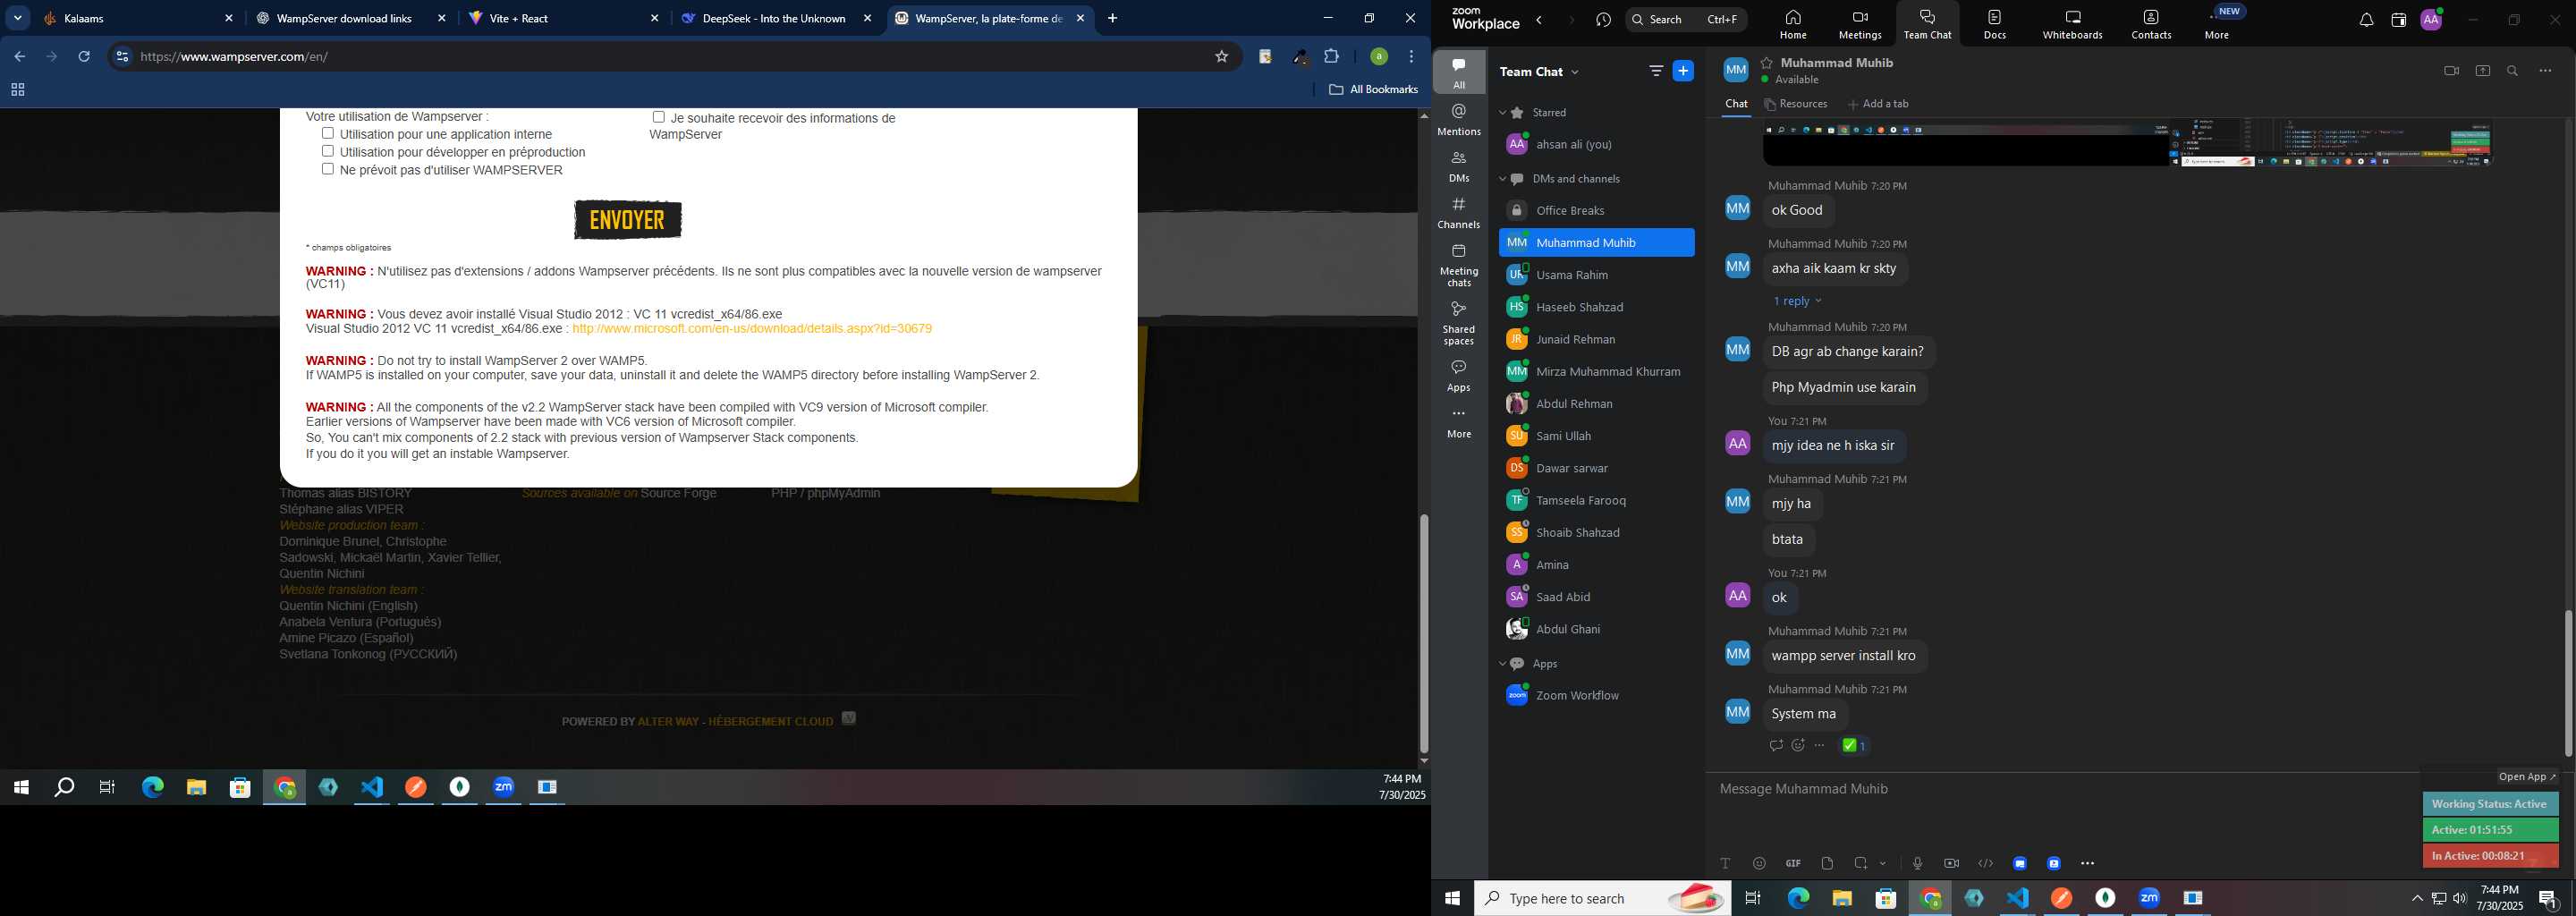The height and width of the screenshot is (916, 2576).
Task: Open Team Chat filter icon
Action: click(1656, 71)
